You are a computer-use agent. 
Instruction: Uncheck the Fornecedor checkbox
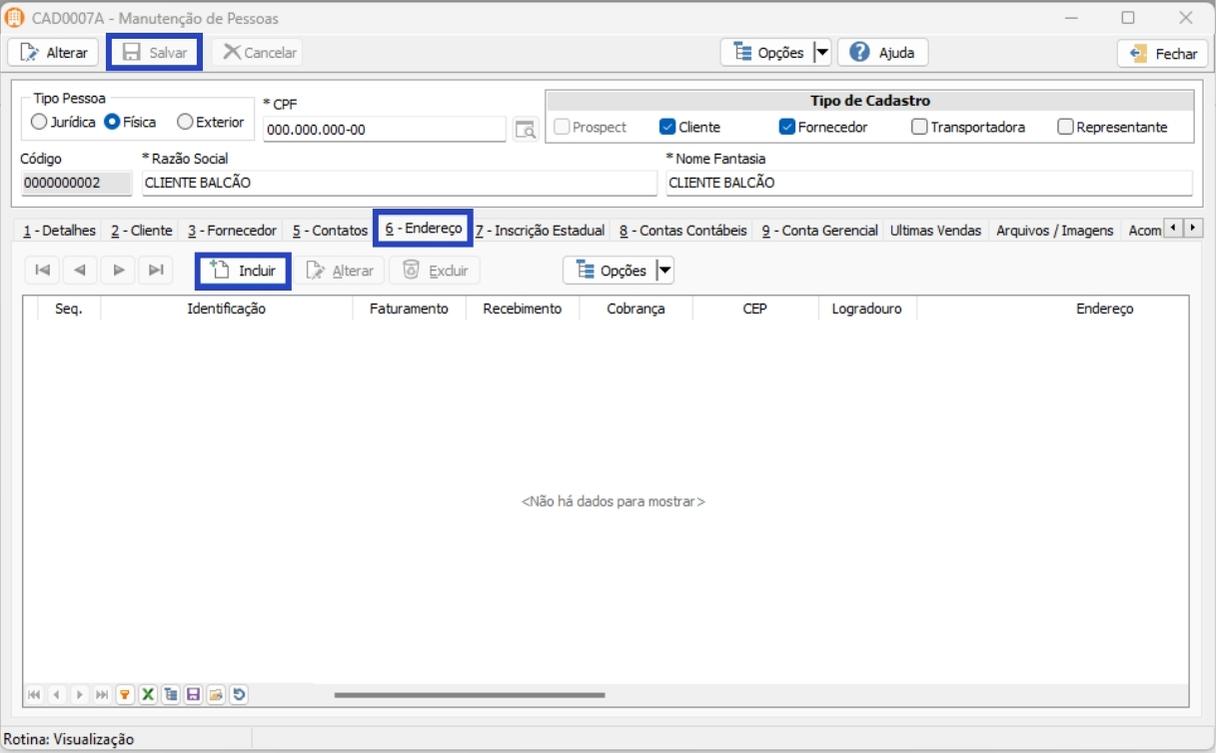tap(787, 127)
